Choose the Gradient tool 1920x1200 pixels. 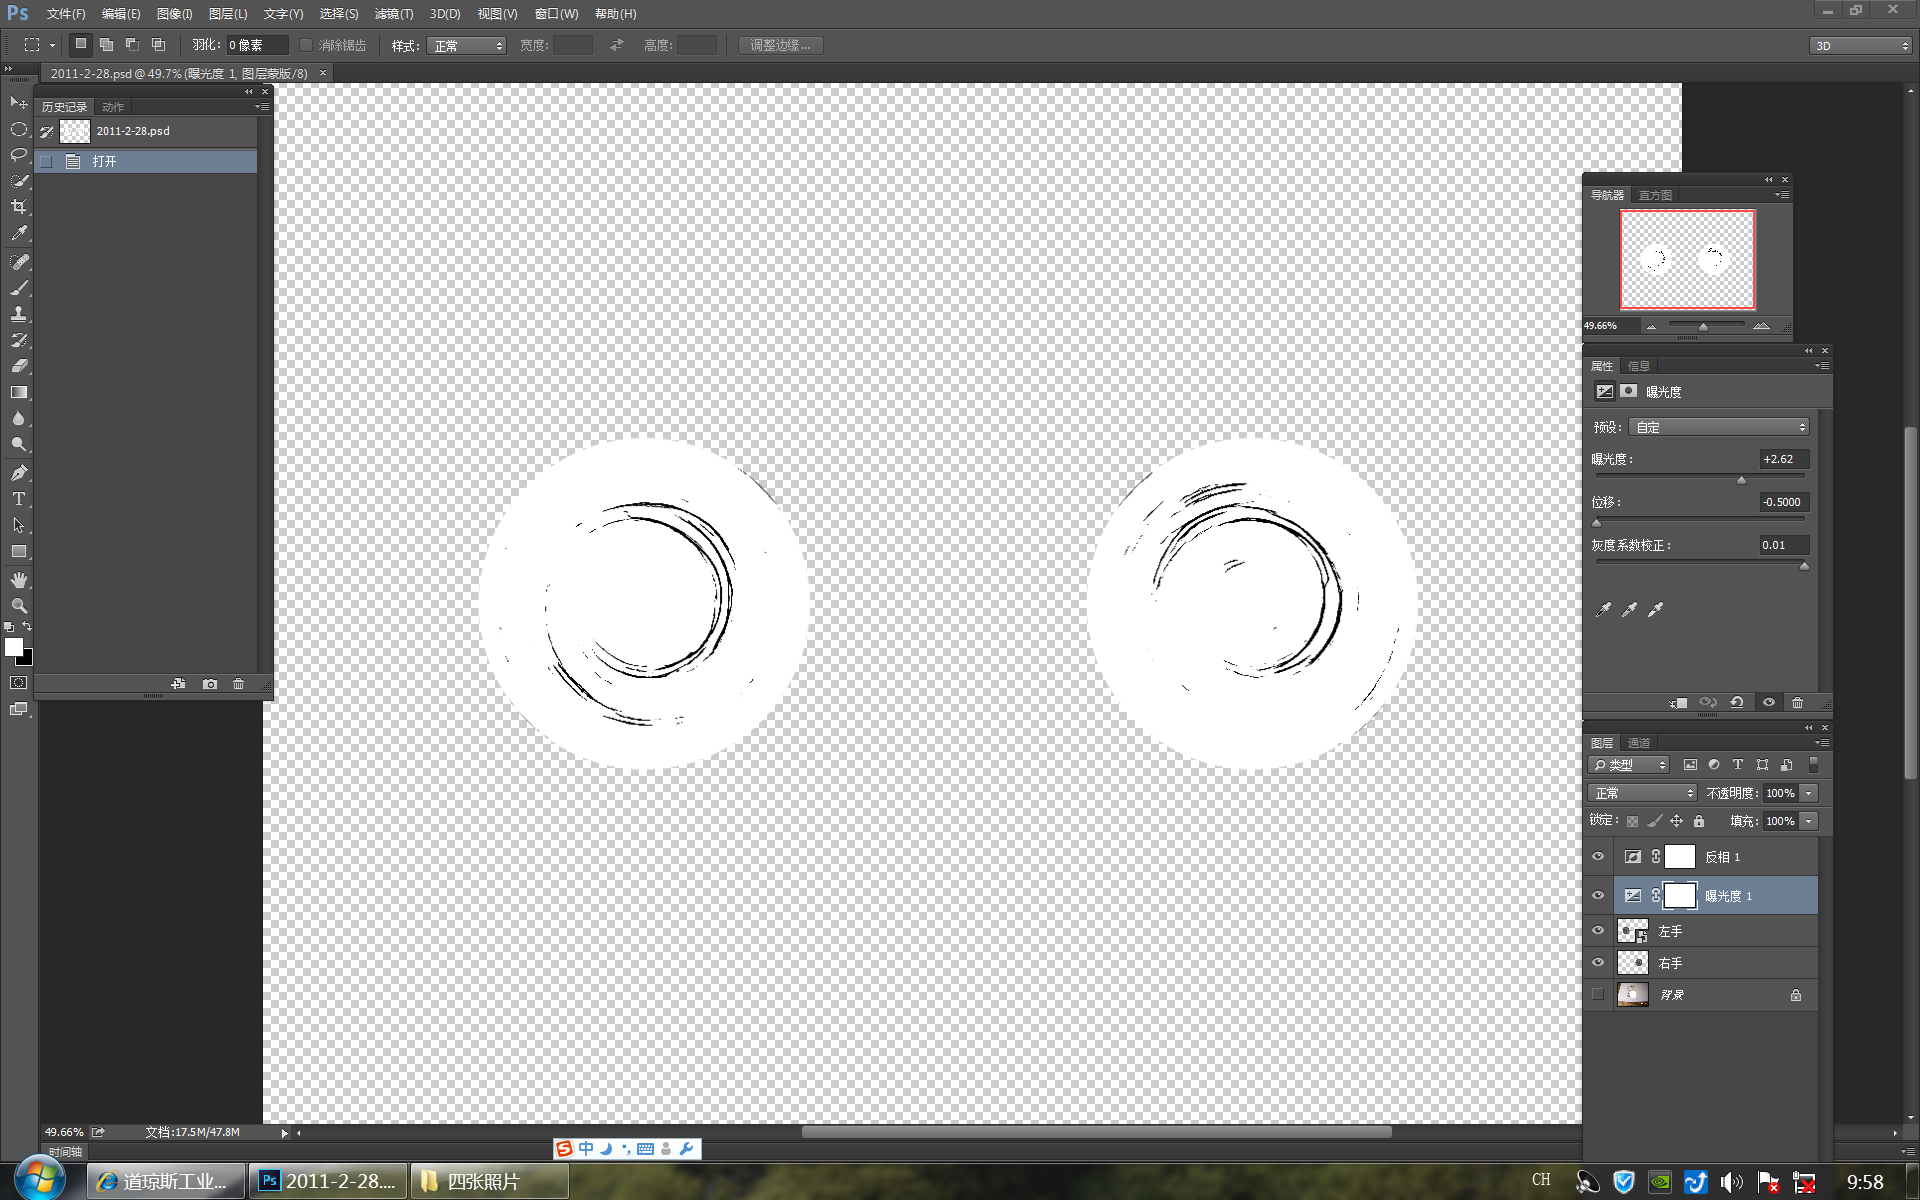[x=19, y=393]
